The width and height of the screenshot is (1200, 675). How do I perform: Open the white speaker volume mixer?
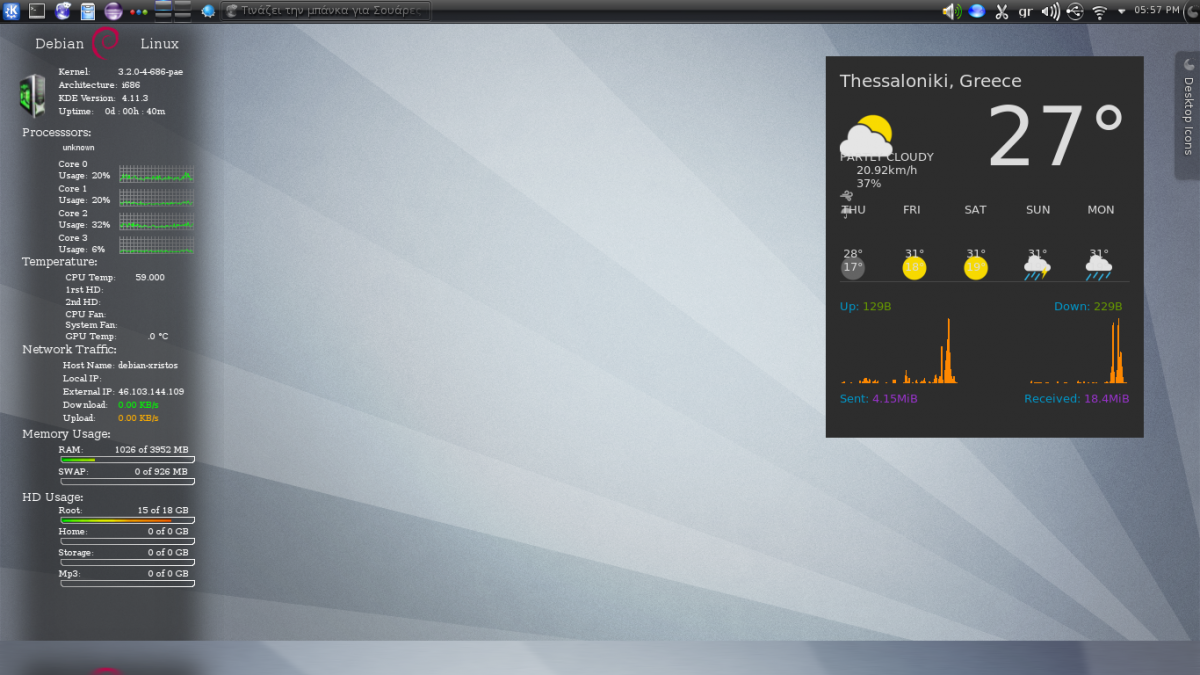1050,11
